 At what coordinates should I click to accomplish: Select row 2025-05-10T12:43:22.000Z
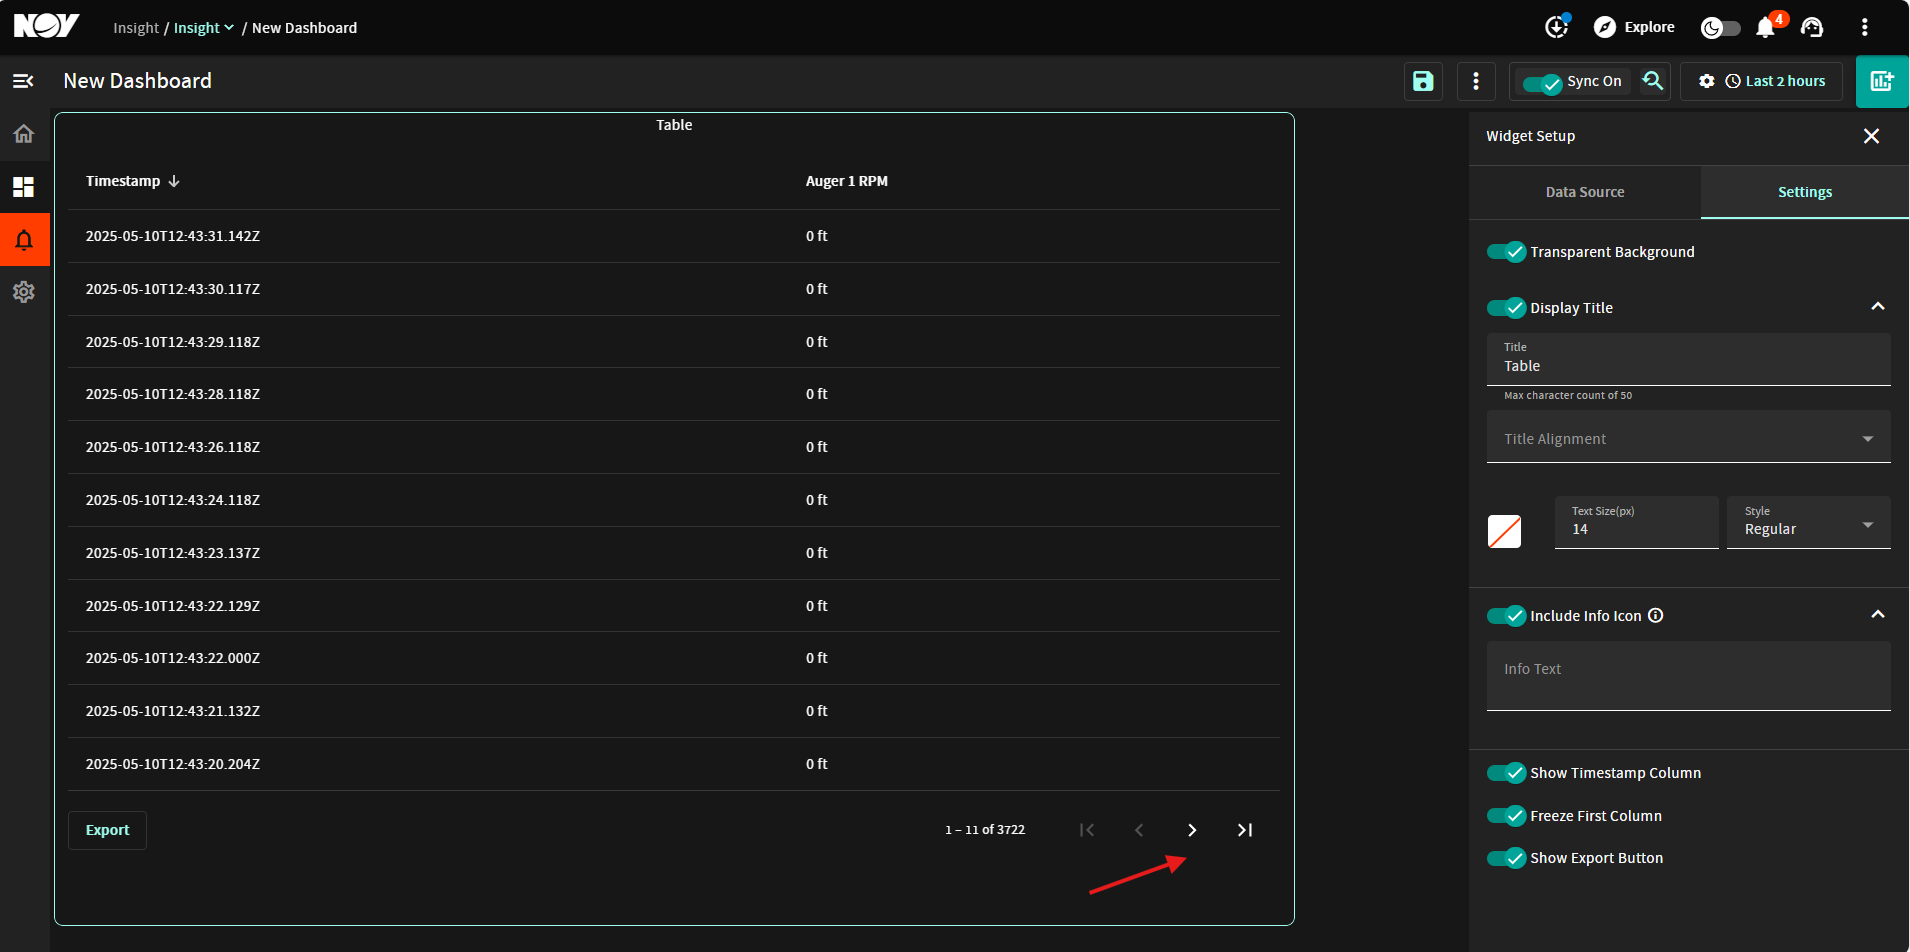point(674,658)
